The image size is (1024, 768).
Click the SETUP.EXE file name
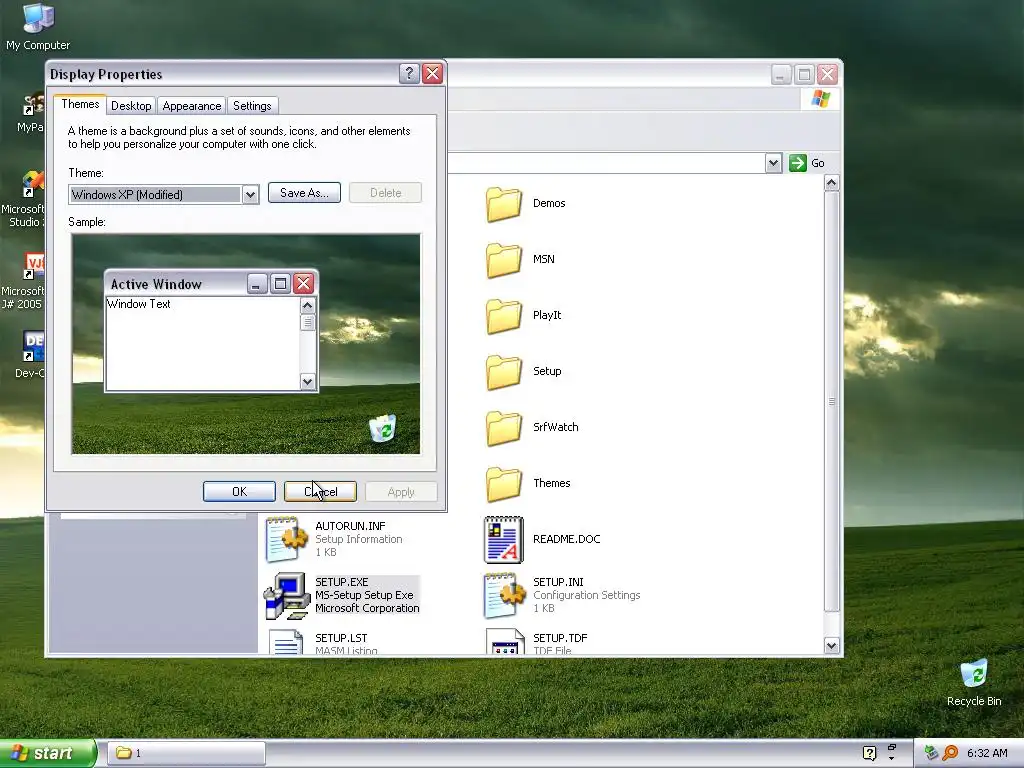pyautogui.click(x=342, y=582)
